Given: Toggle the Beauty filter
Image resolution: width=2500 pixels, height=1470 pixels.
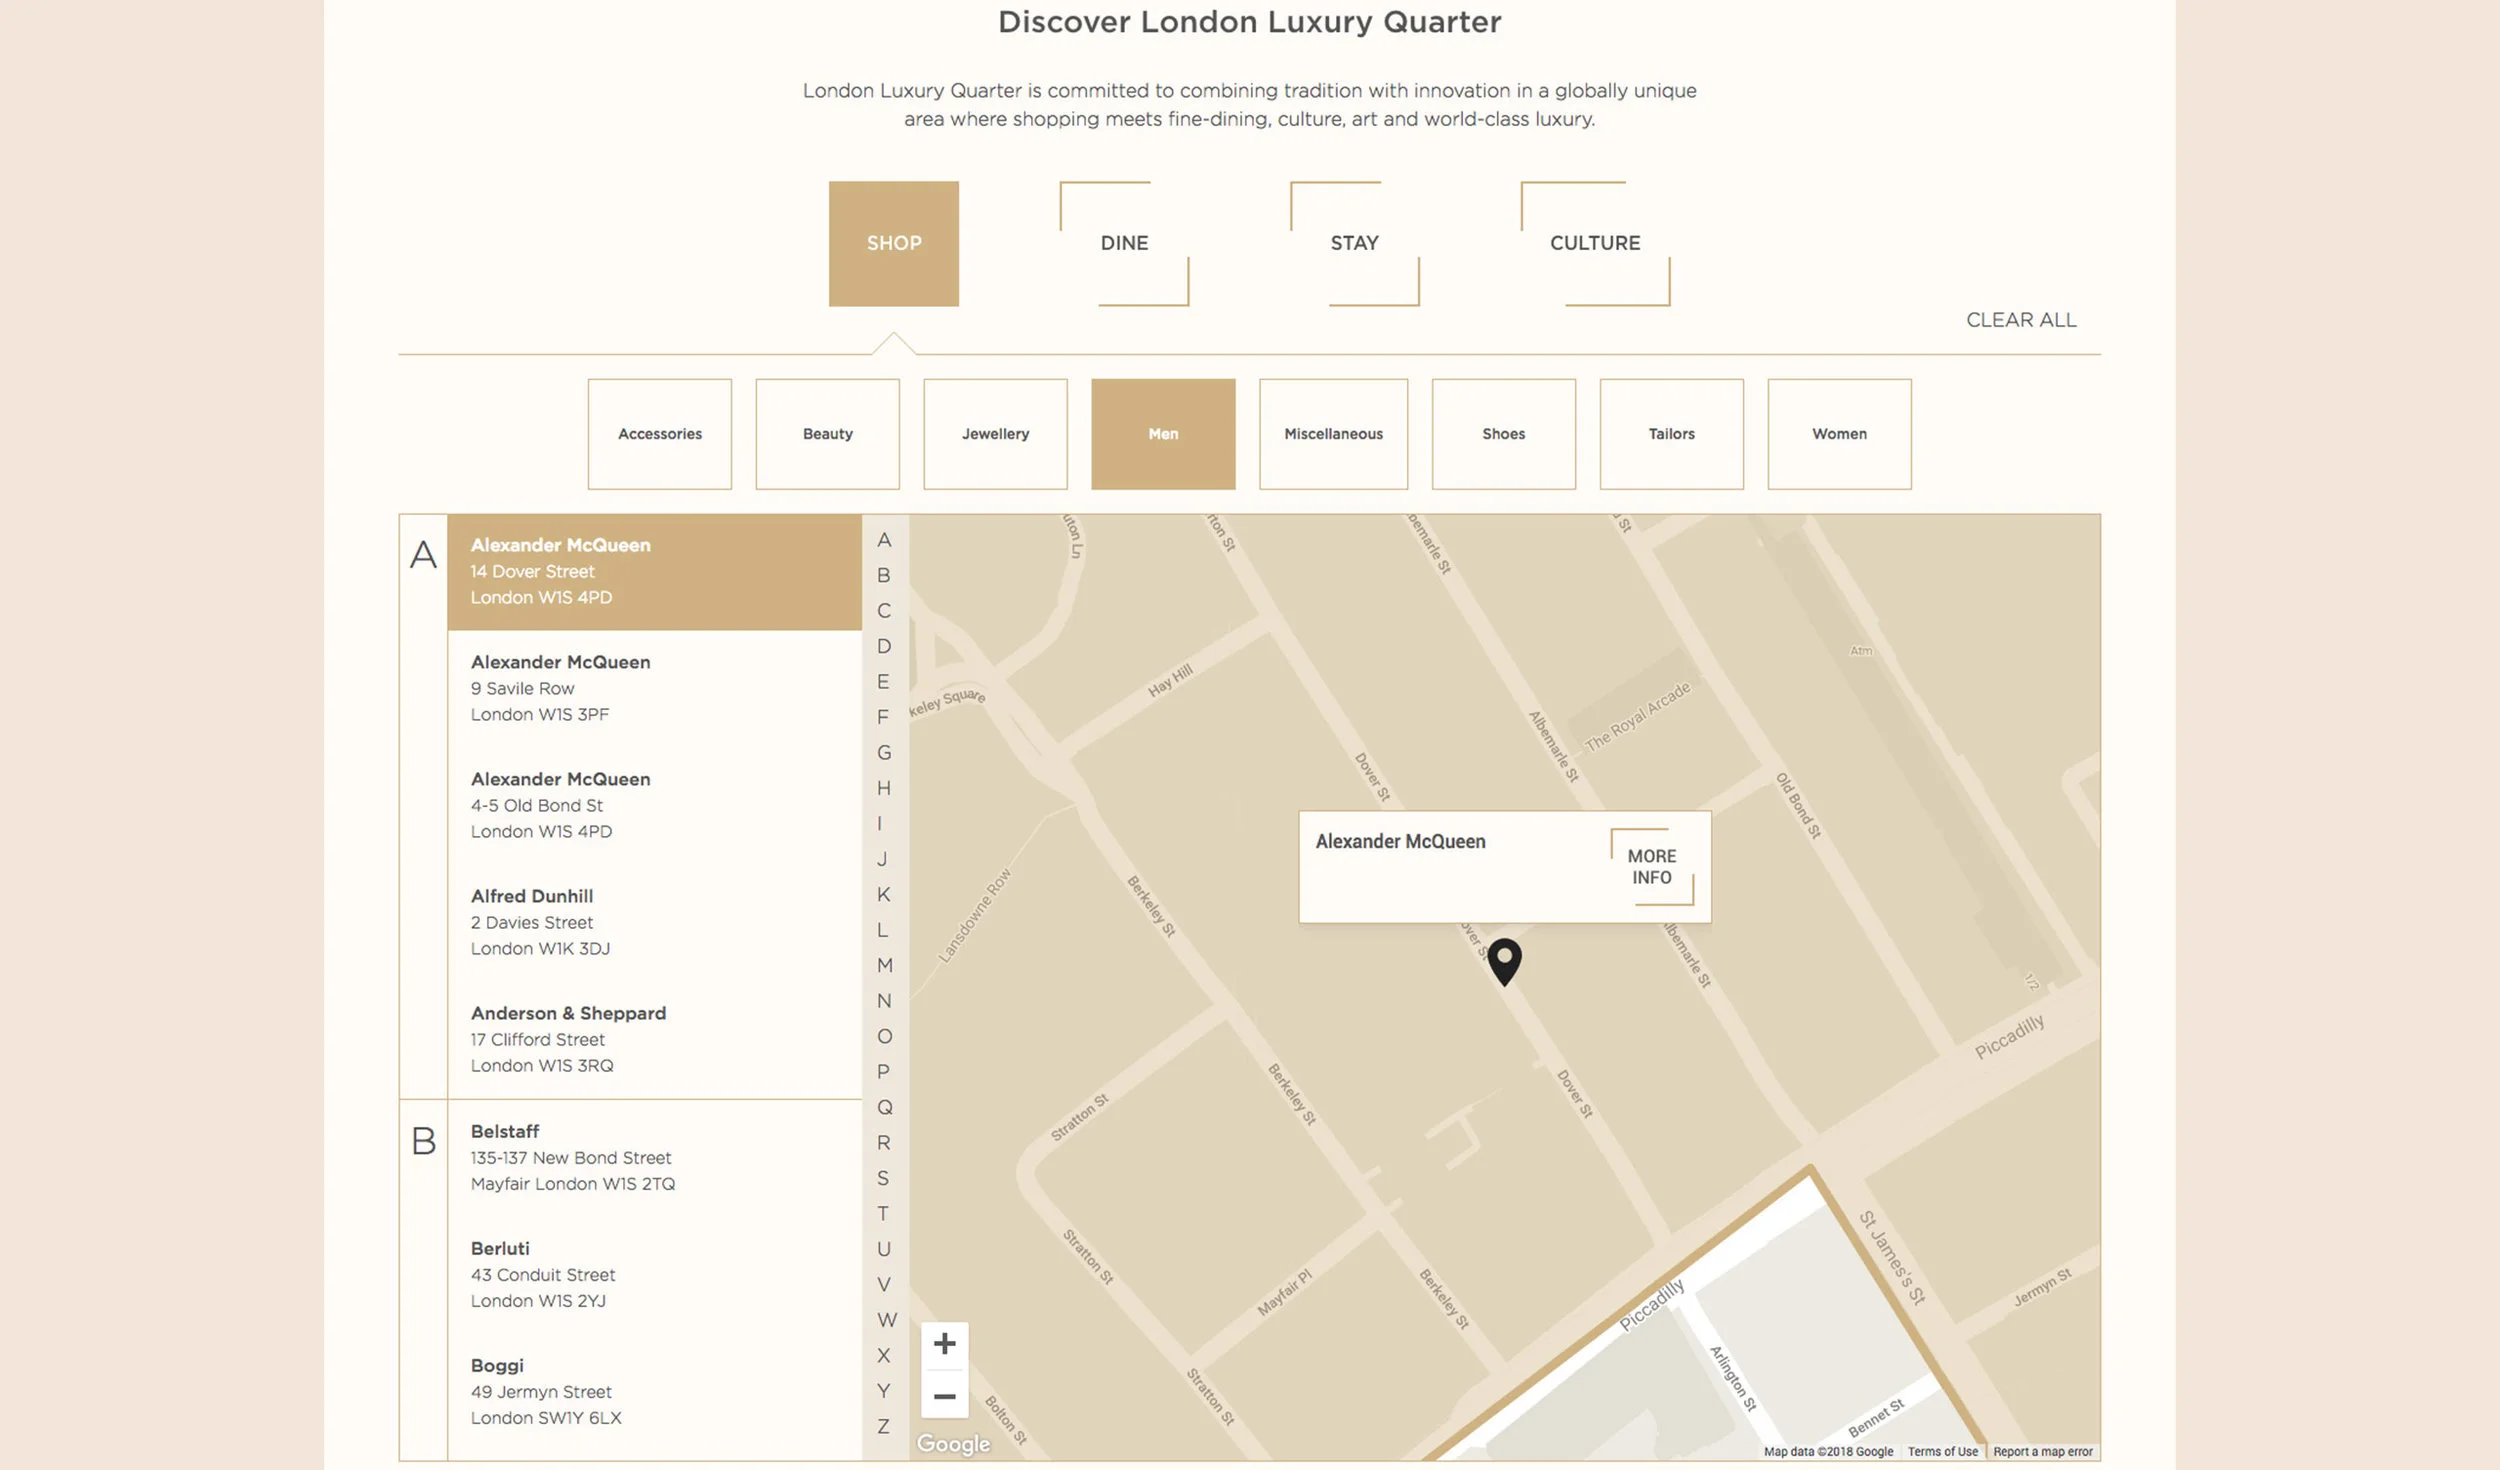Looking at the screenshot, I should pyautogui.click(x=828, y=434).
